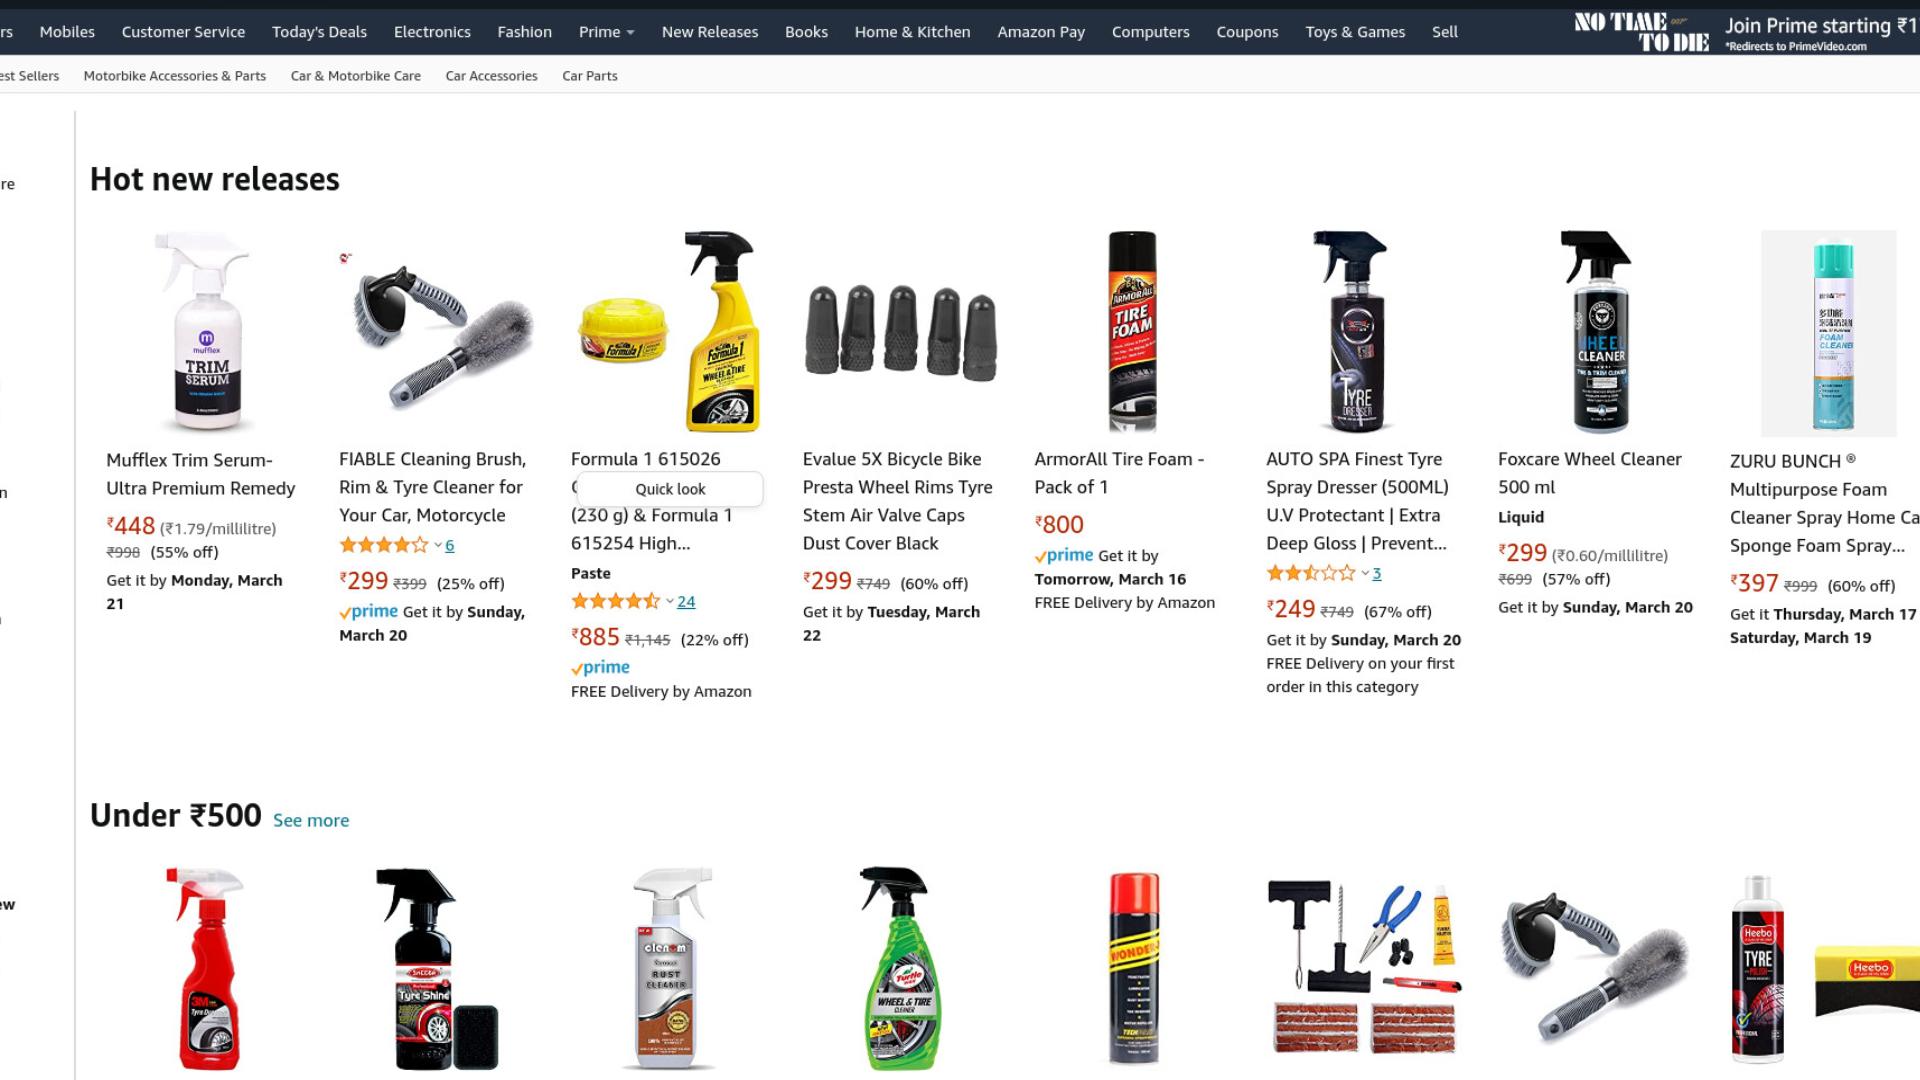Open the Evalue valve caps product image
Image resolution: width=1920 pixels, height=1080 pixels.
(x=901, y=332)
